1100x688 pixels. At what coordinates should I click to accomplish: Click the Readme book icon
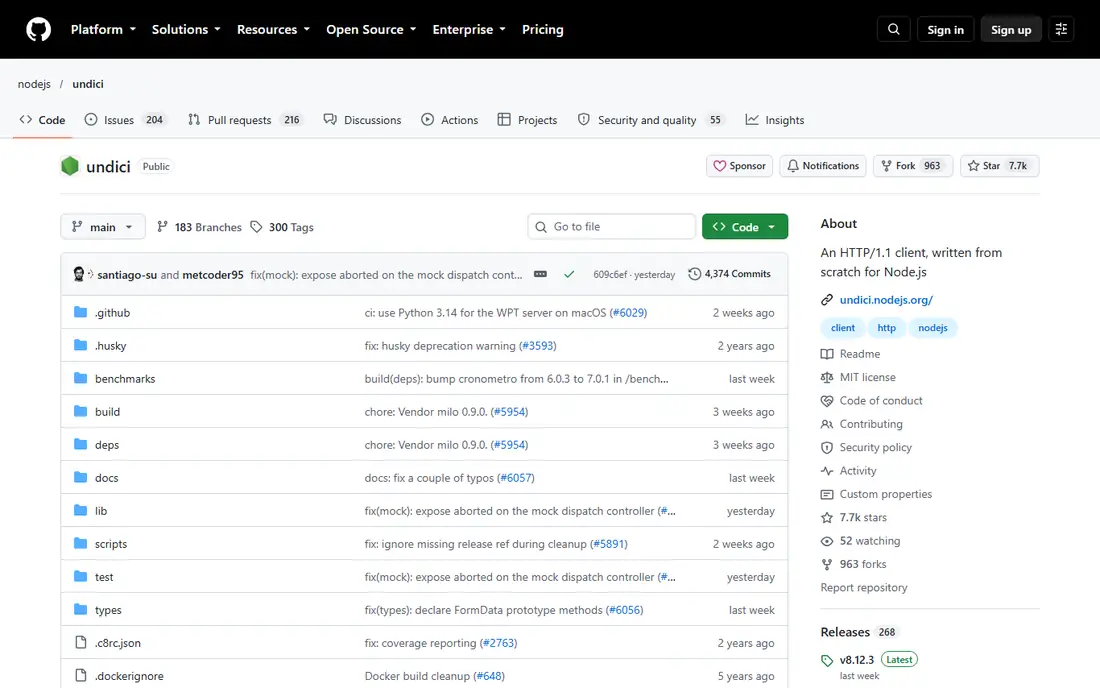coord(827,354)
